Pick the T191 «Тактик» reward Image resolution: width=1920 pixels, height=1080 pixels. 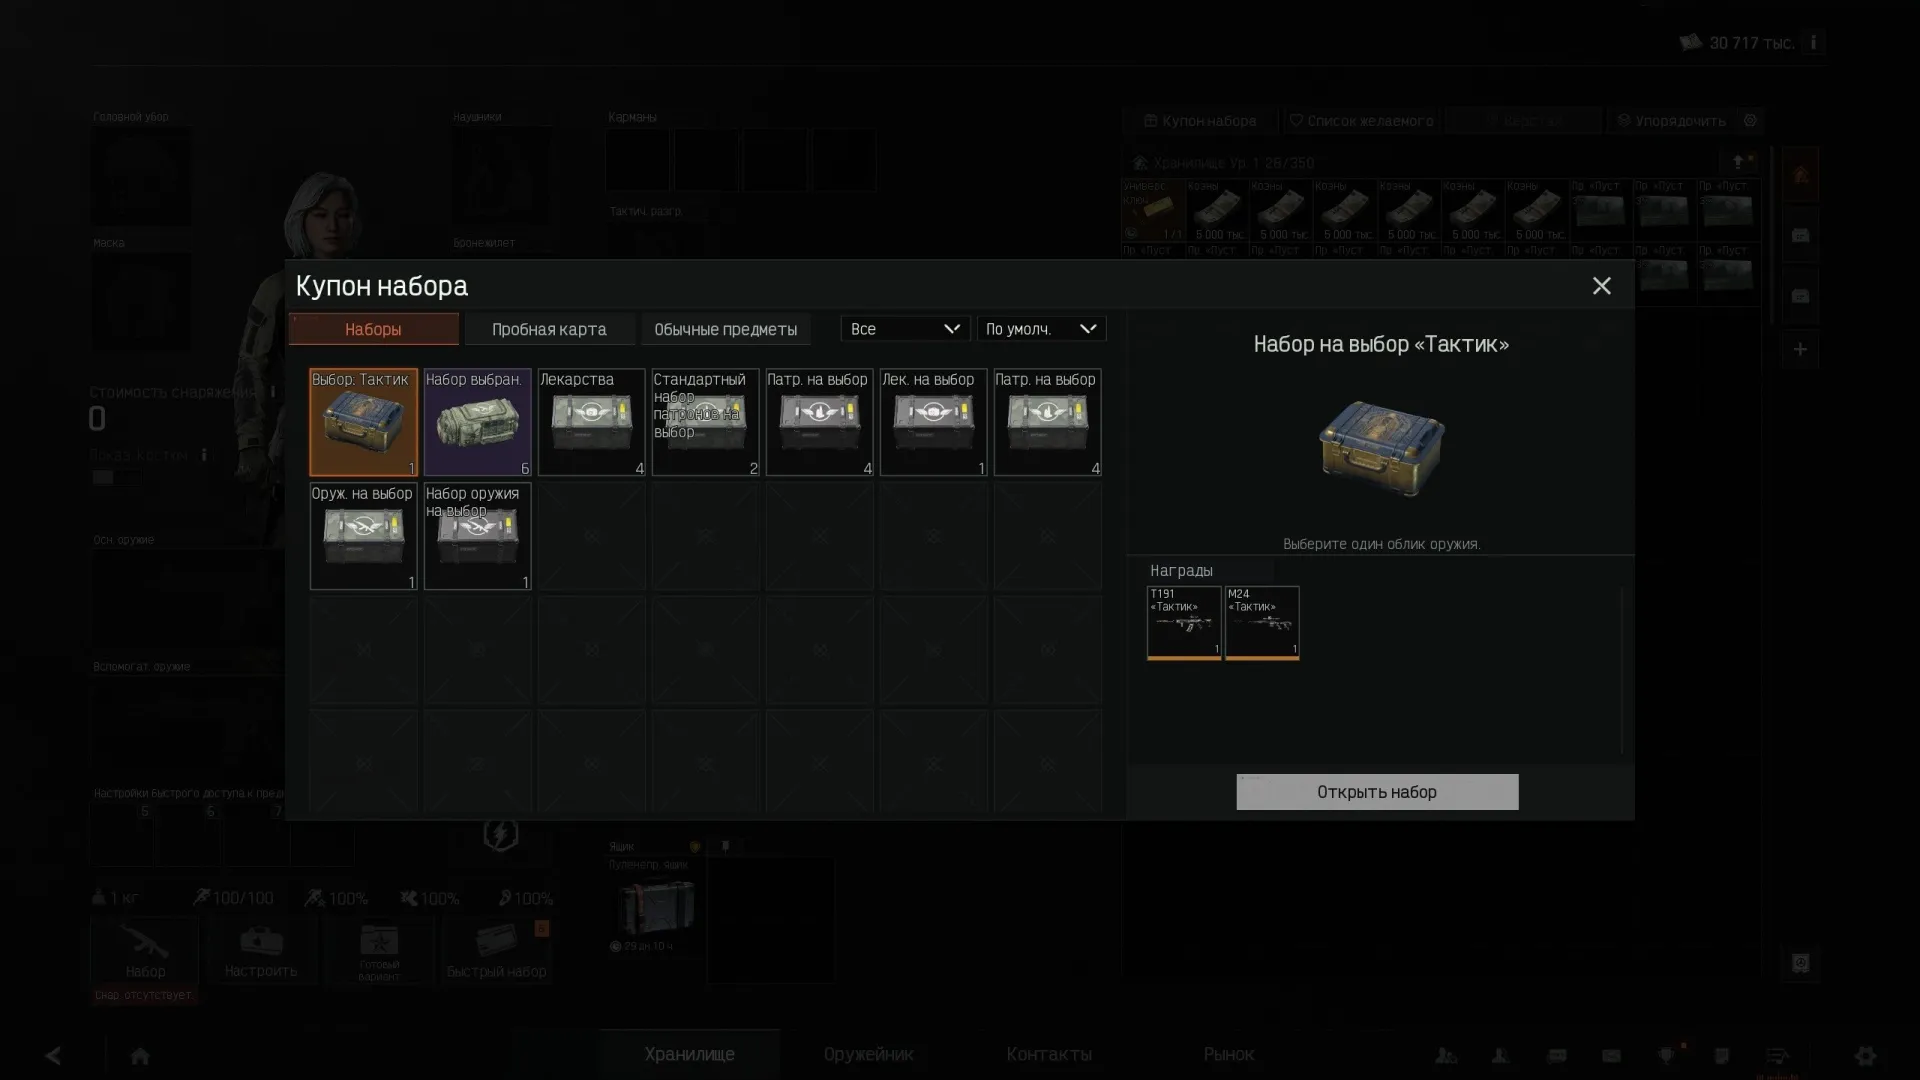click(x=1184, y=623)
